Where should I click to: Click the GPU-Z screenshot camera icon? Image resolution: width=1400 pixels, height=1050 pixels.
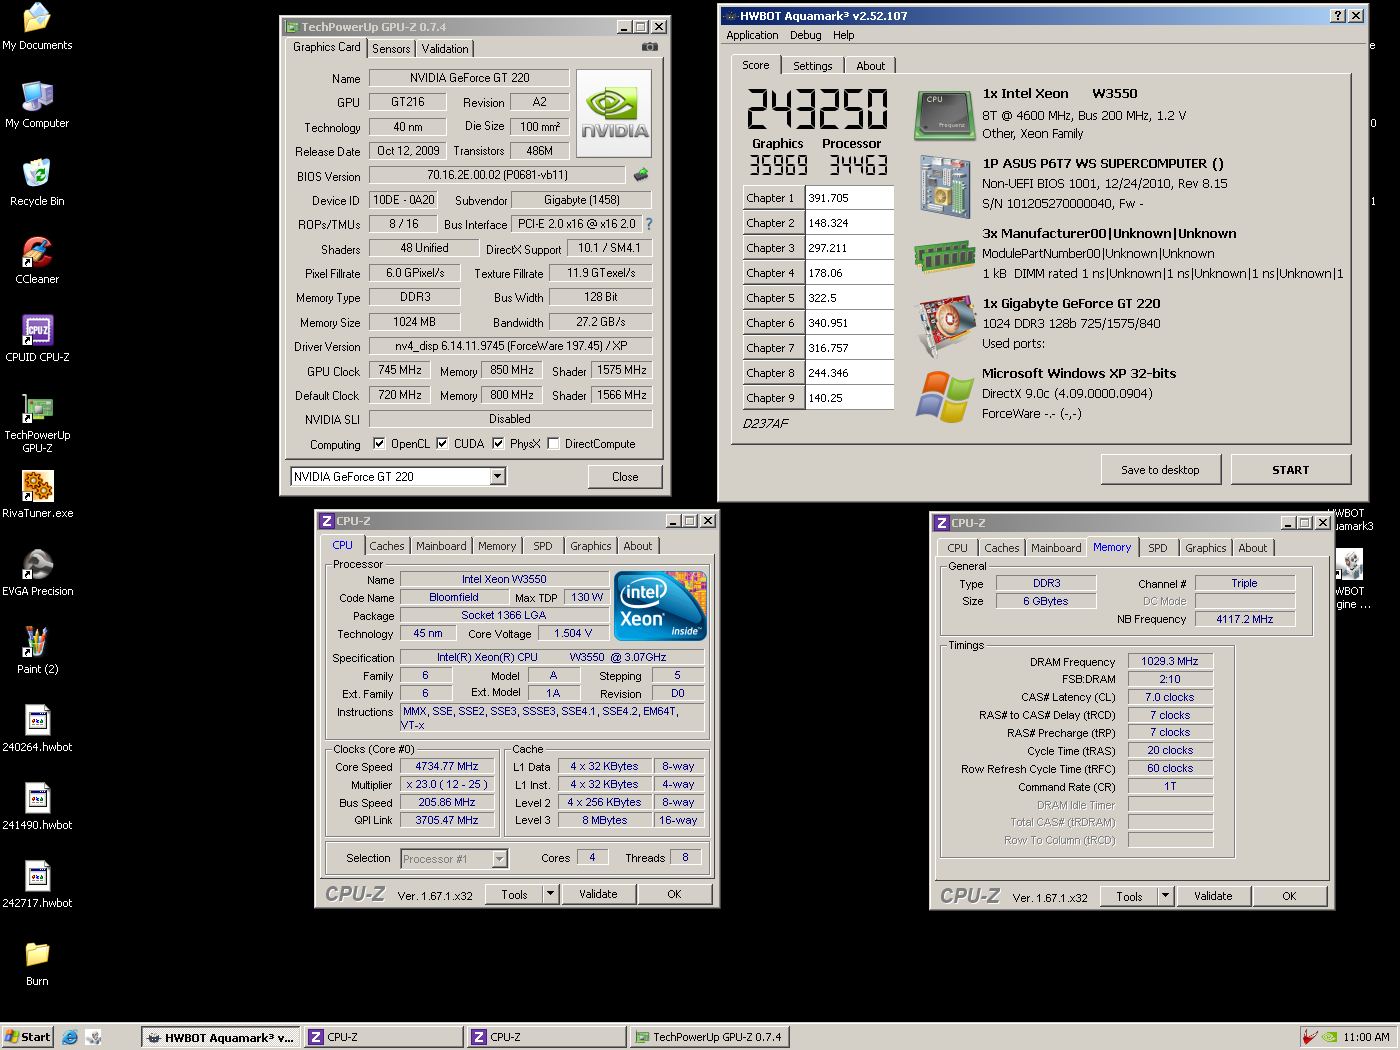point(650,46)
